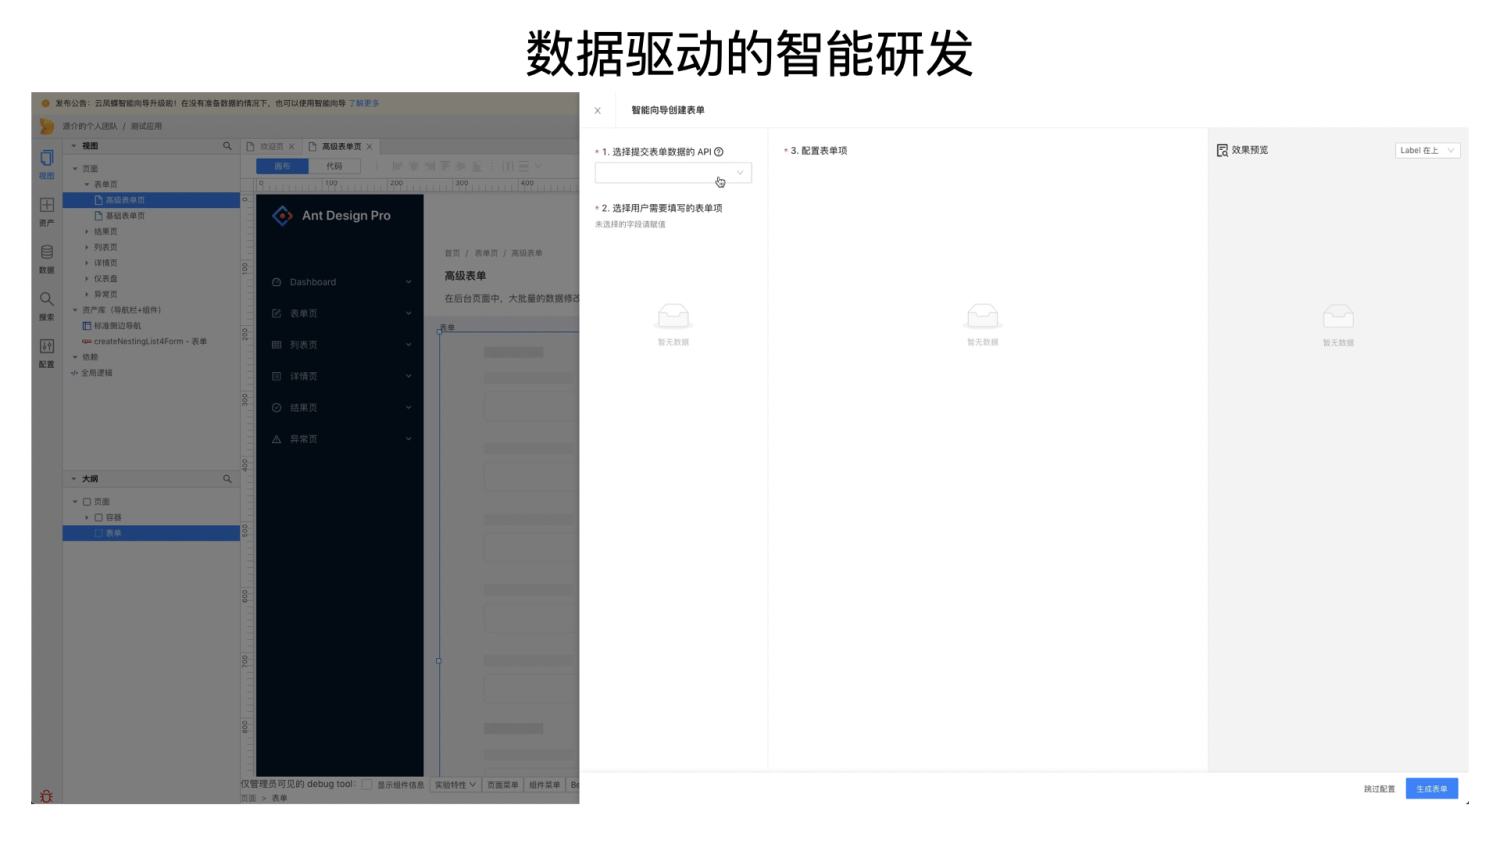Click the 生成表单 button
Image resolution: width=1500 pixels, height=844 pixels.
pyautogui.click(x=1431, y=788)
